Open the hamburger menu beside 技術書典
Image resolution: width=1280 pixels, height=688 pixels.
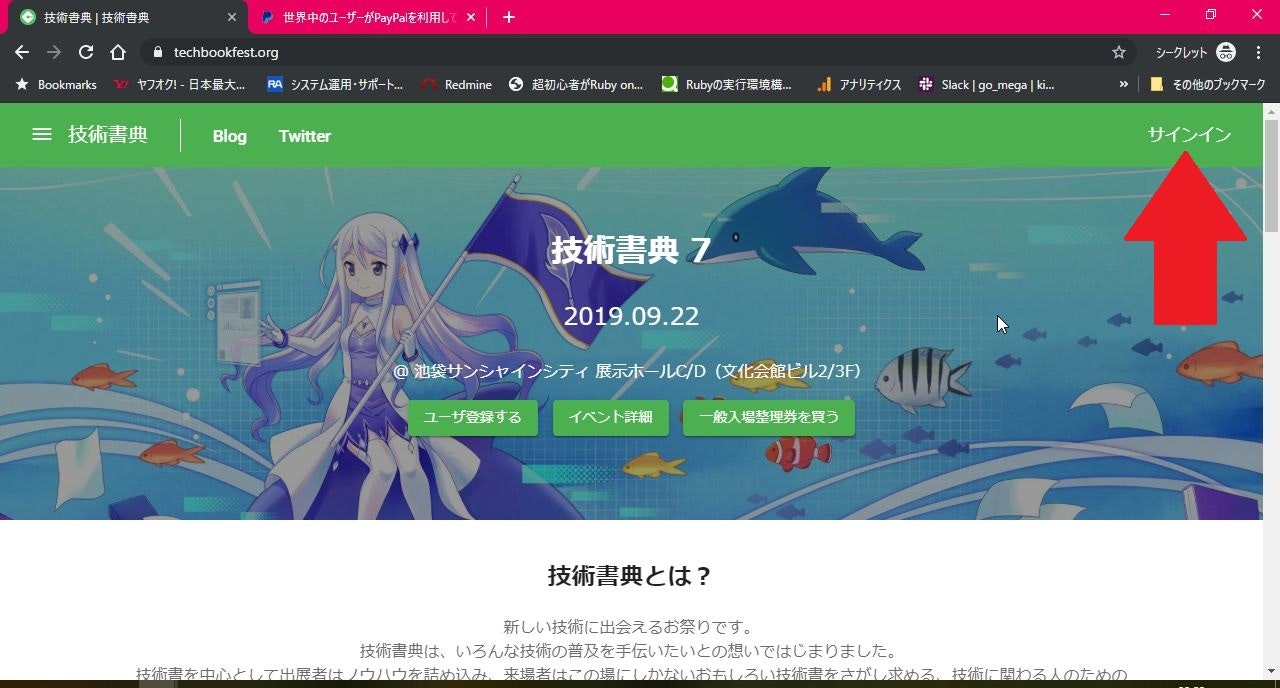pyautogui.click(x=42, y=134)
